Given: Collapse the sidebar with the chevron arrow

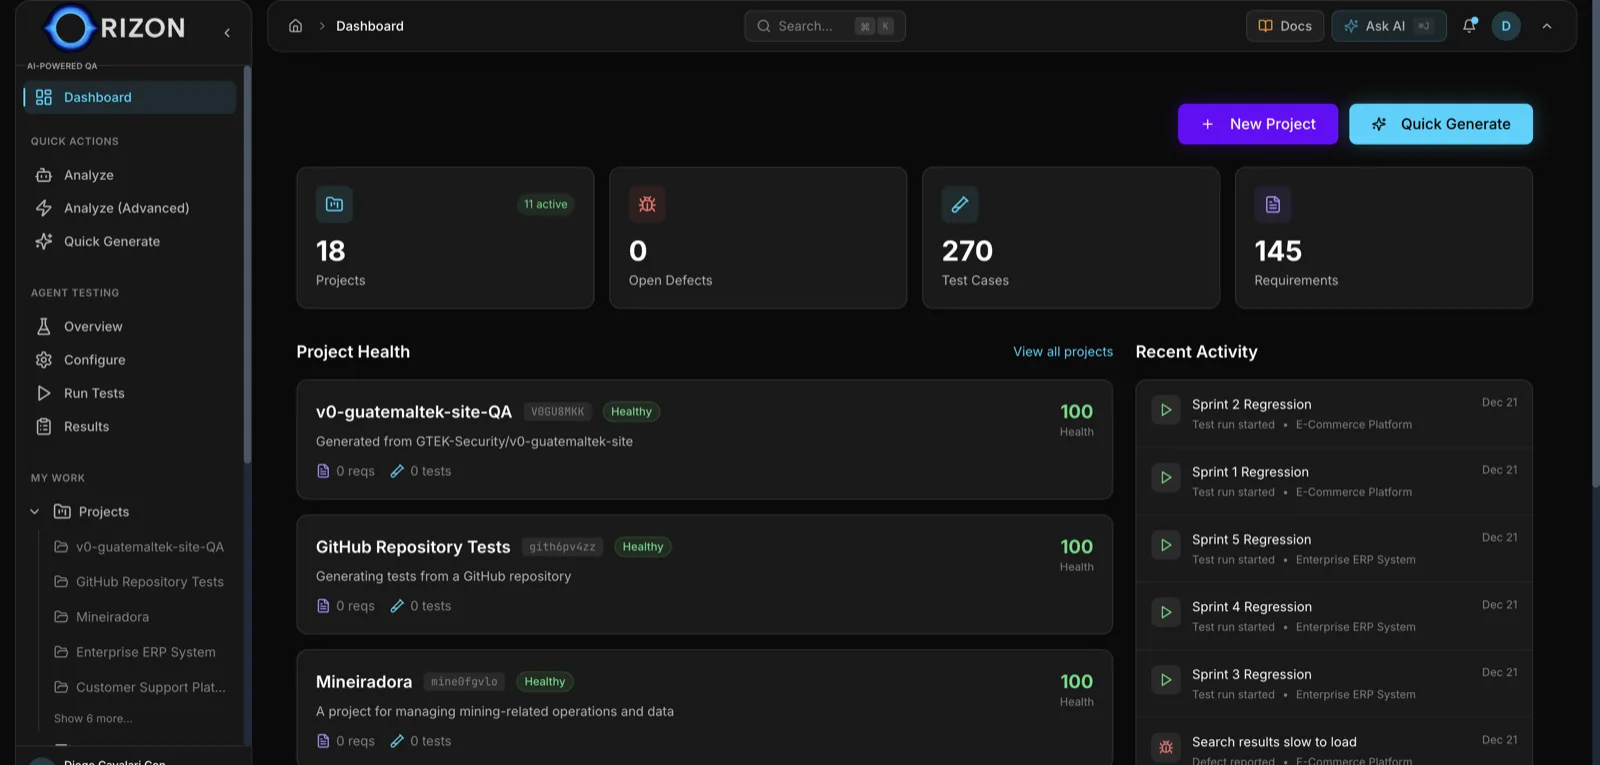Looking at the screenshot, I should tap(227, 33).
